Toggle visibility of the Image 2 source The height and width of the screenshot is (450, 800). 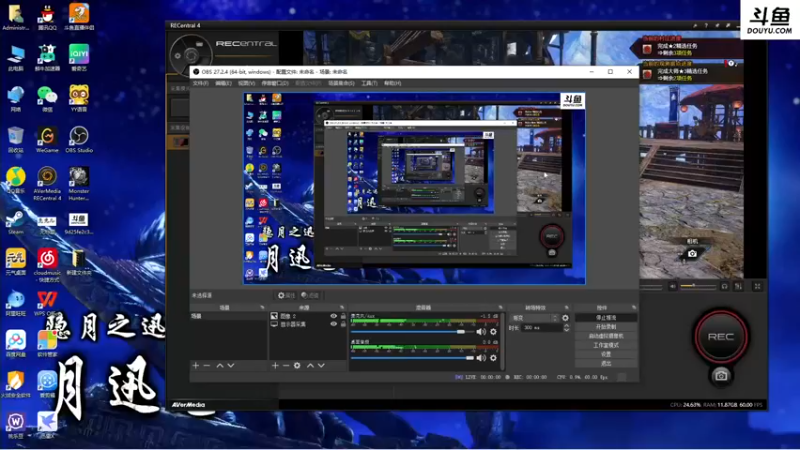tap(333, 316)
